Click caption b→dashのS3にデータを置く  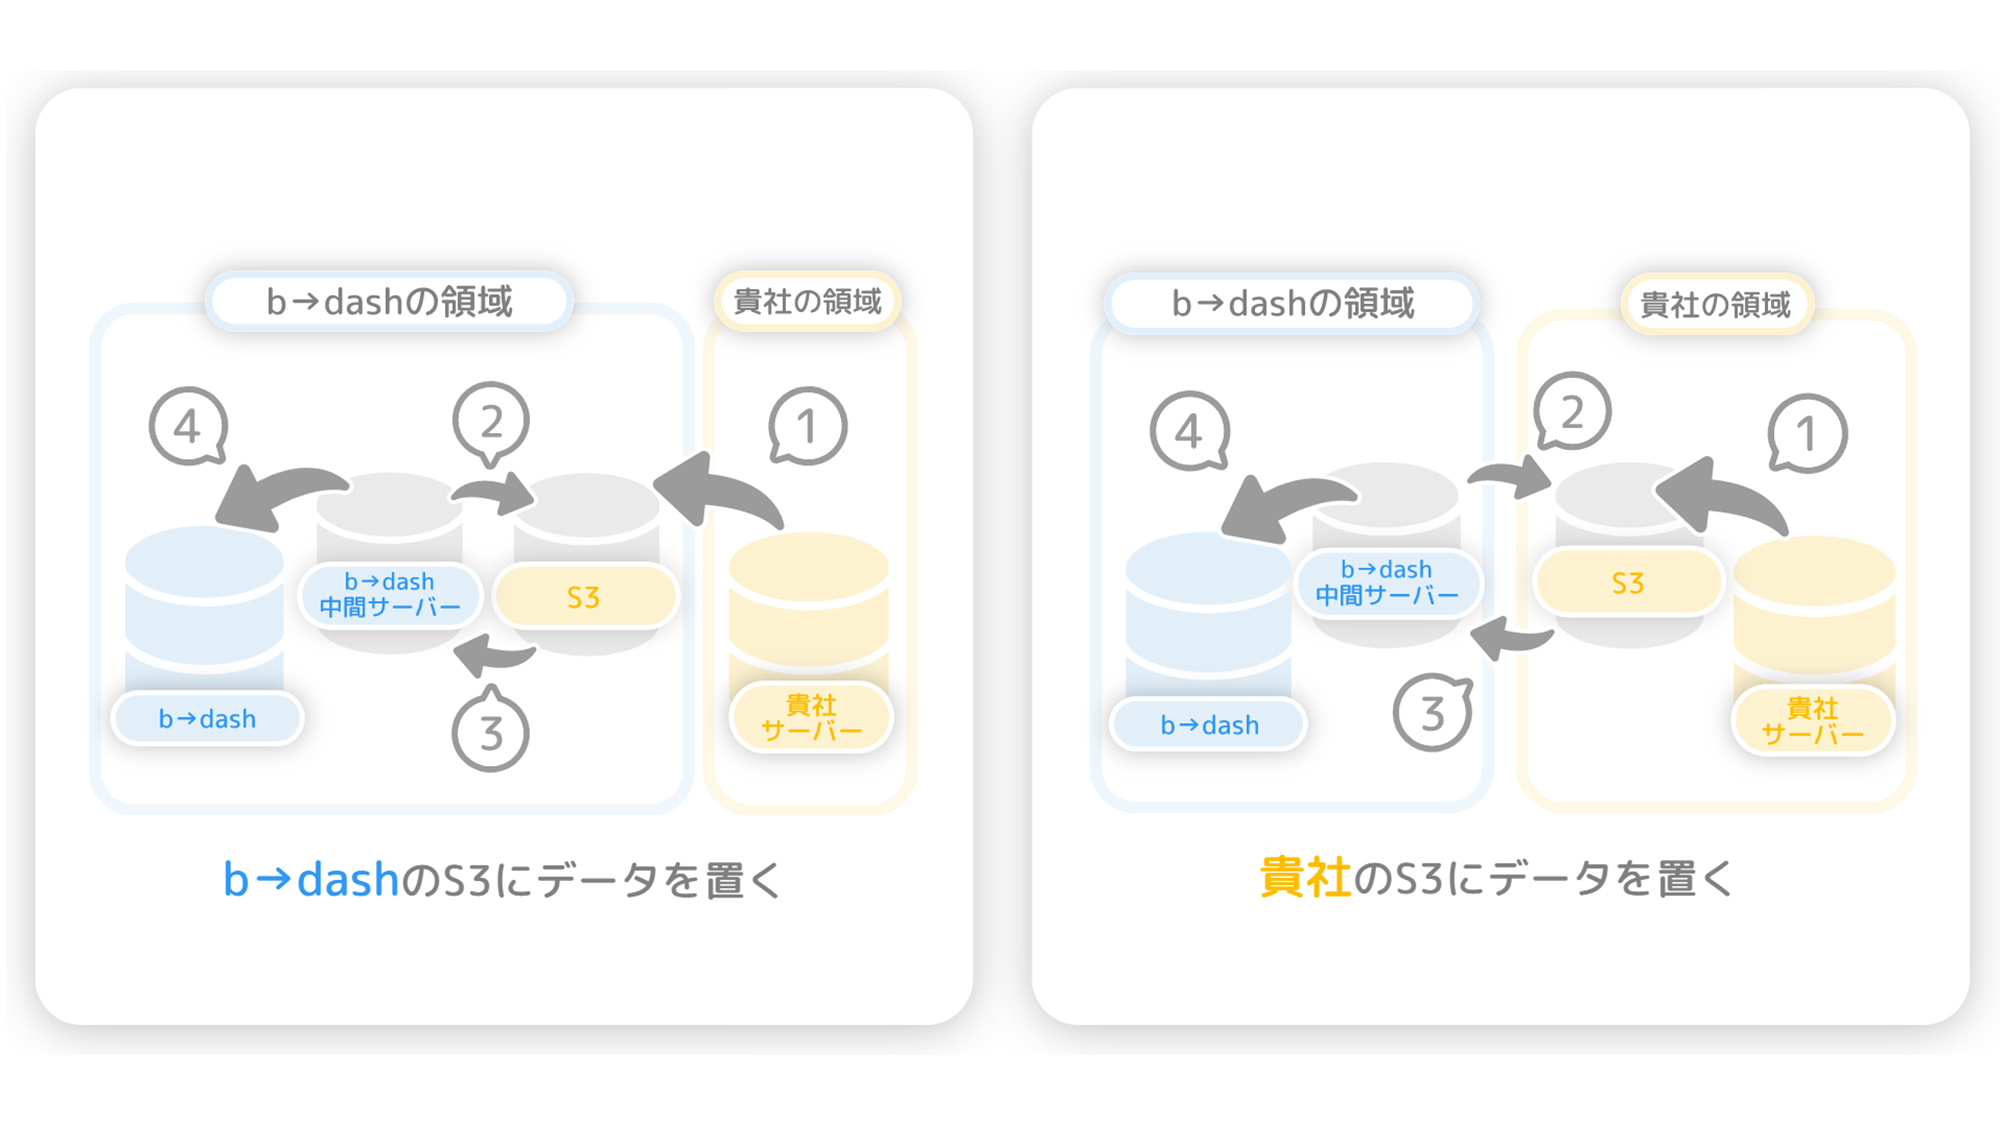503,880
